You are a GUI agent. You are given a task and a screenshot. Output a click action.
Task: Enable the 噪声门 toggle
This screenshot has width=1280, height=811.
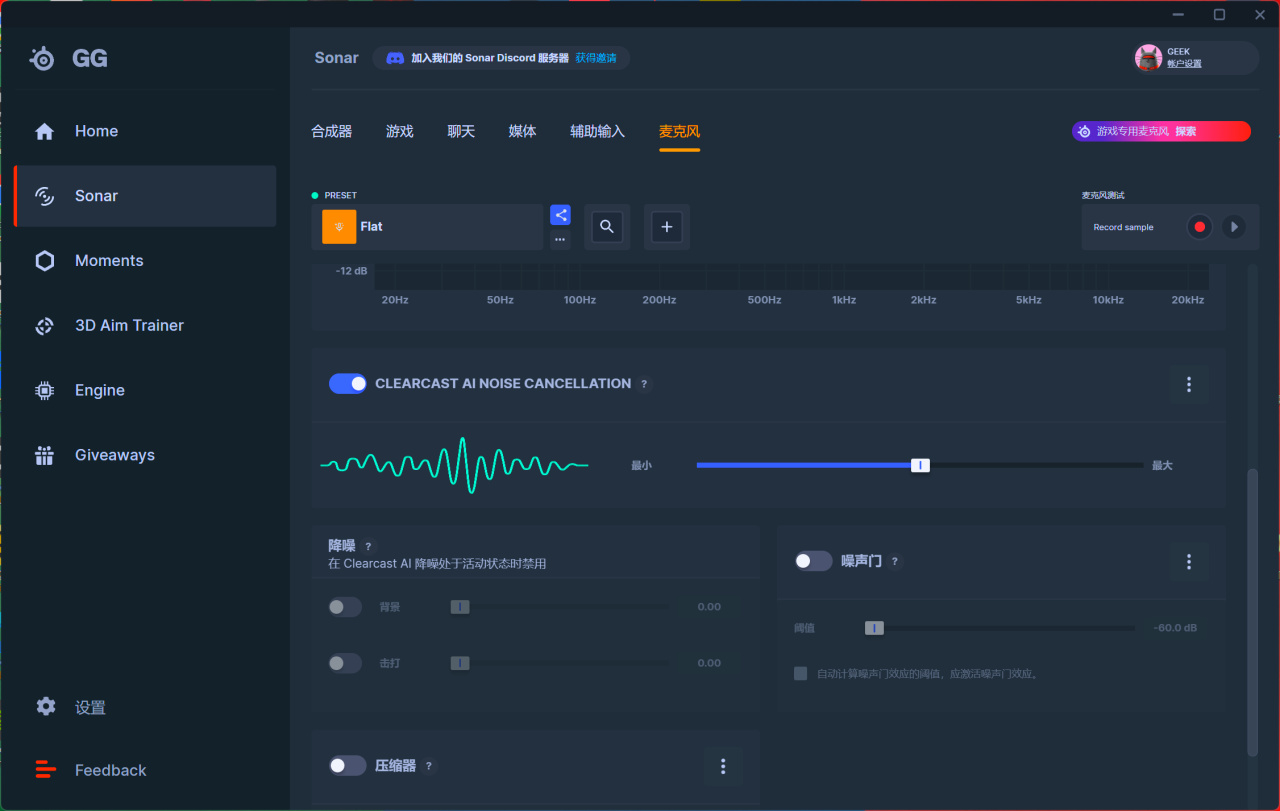coord(814,562)
